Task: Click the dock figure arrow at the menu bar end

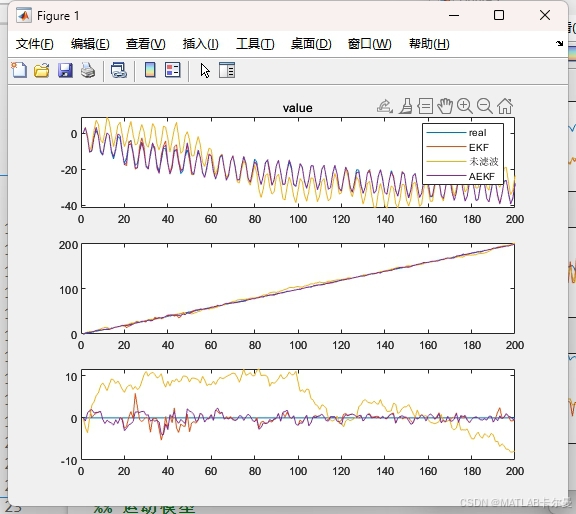Action: (559, 43)
